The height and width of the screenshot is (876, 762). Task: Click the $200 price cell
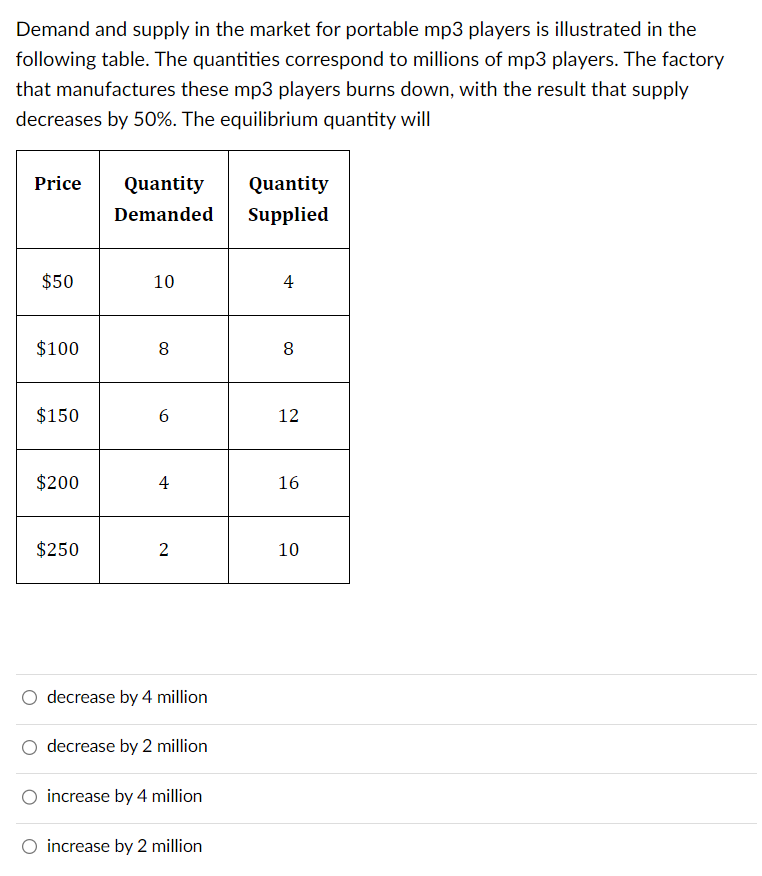click(57, 483)
